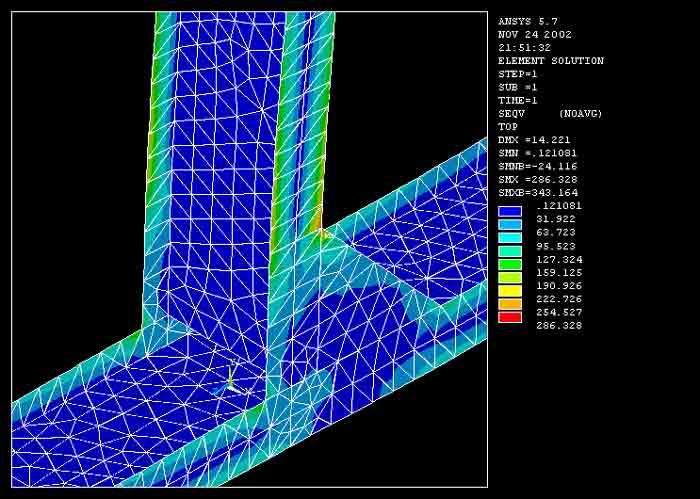Click the legend value '222.726'
This screenshot has width=700, height=499.
click(559, 299)
